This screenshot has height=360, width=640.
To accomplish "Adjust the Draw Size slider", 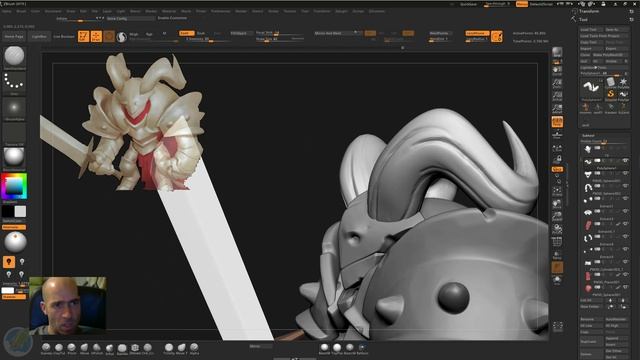I will pyautogui.click(x=280, y=40).
